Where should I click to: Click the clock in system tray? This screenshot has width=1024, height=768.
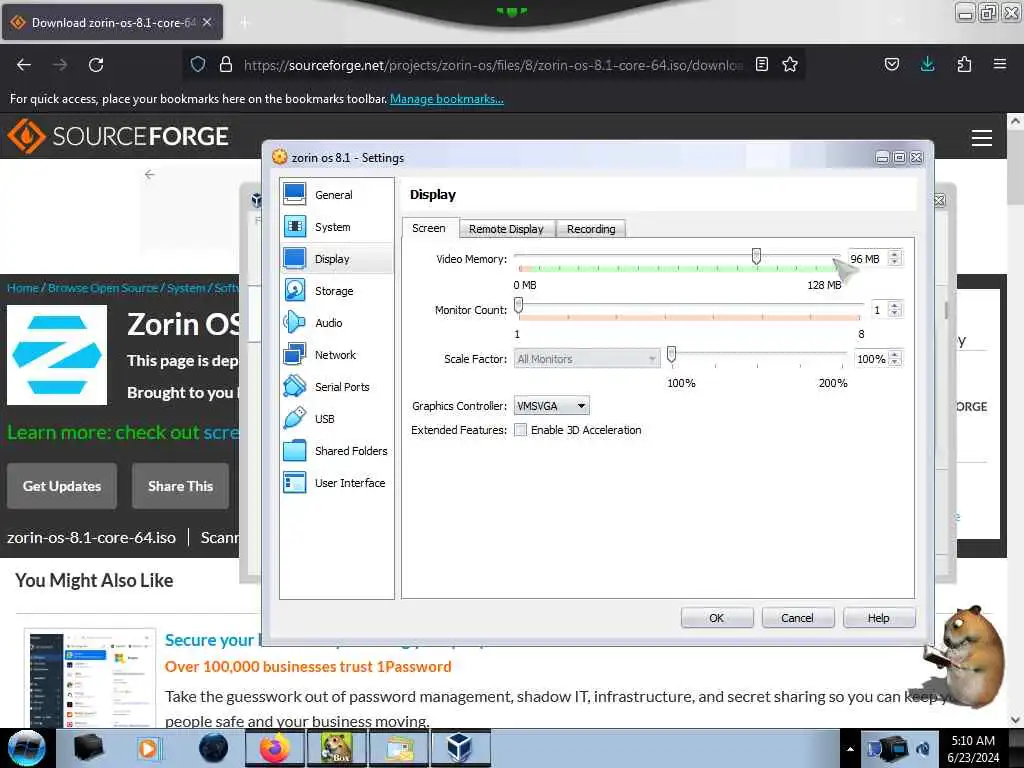(972, 749)
